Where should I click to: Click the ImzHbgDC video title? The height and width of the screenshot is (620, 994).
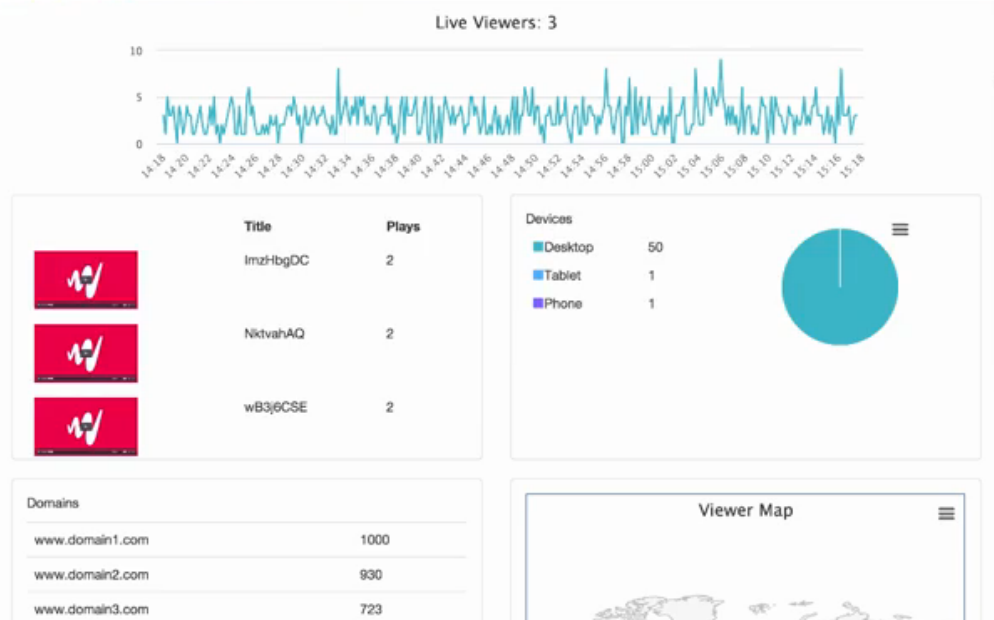point(269,260)
